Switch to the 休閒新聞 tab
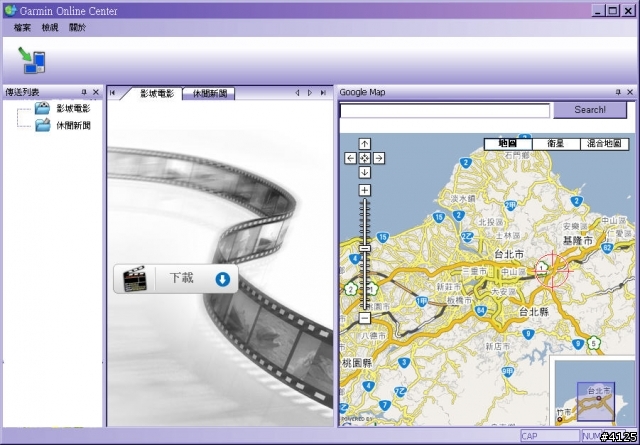The width and height of the screenshot is (640, 445). click(209, 93)
